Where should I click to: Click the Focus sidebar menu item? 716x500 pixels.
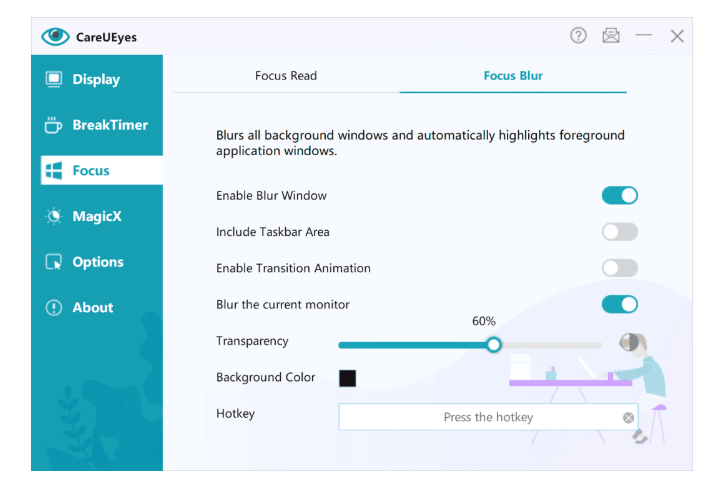click(100, 171)
